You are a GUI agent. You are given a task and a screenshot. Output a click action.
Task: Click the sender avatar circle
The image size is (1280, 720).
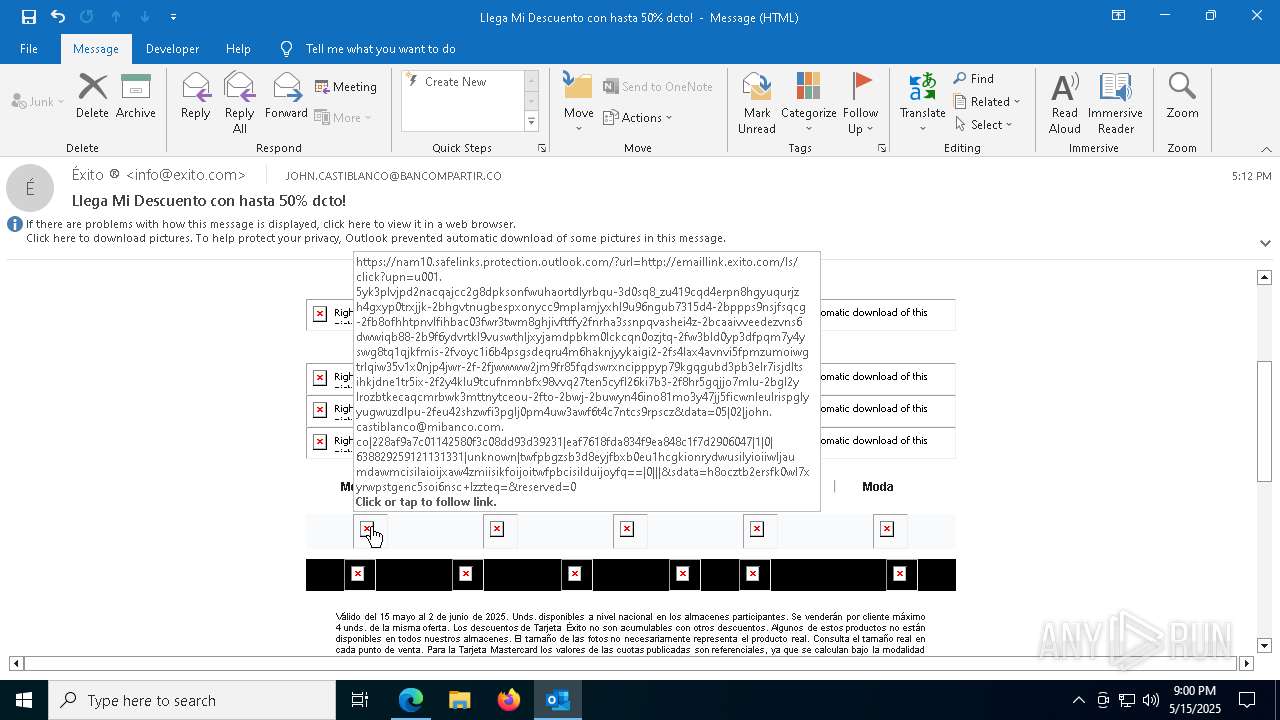(x=30, y=187)
